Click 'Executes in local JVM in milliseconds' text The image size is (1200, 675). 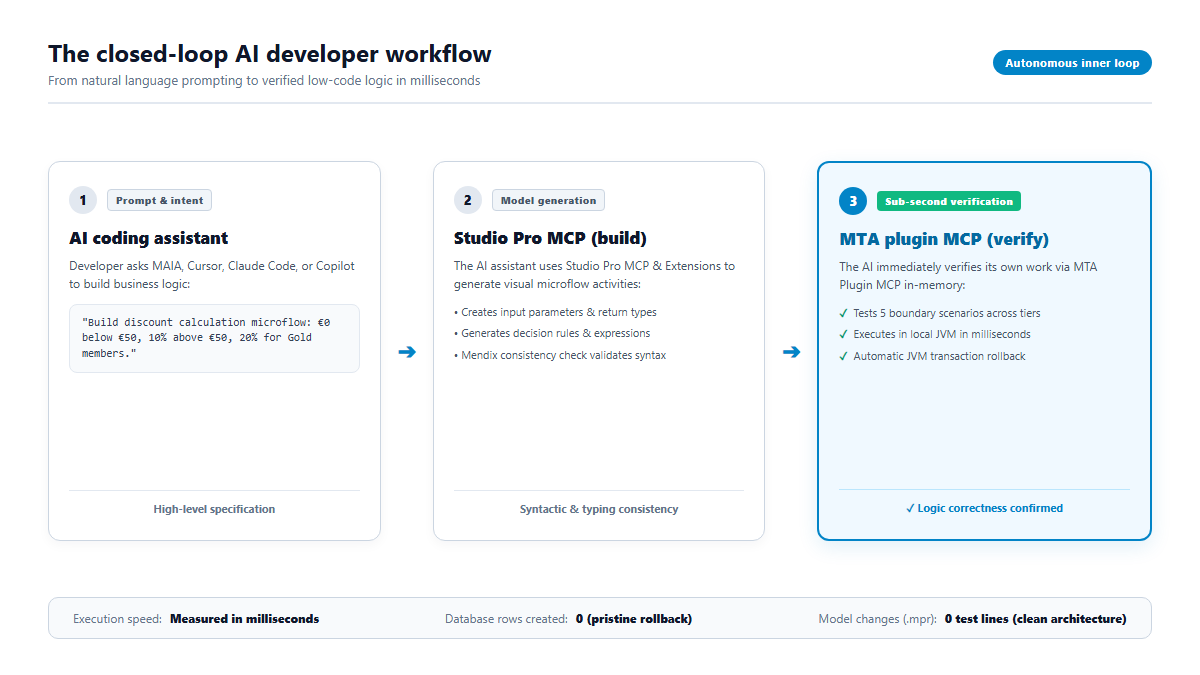click(x=942, y=334)
